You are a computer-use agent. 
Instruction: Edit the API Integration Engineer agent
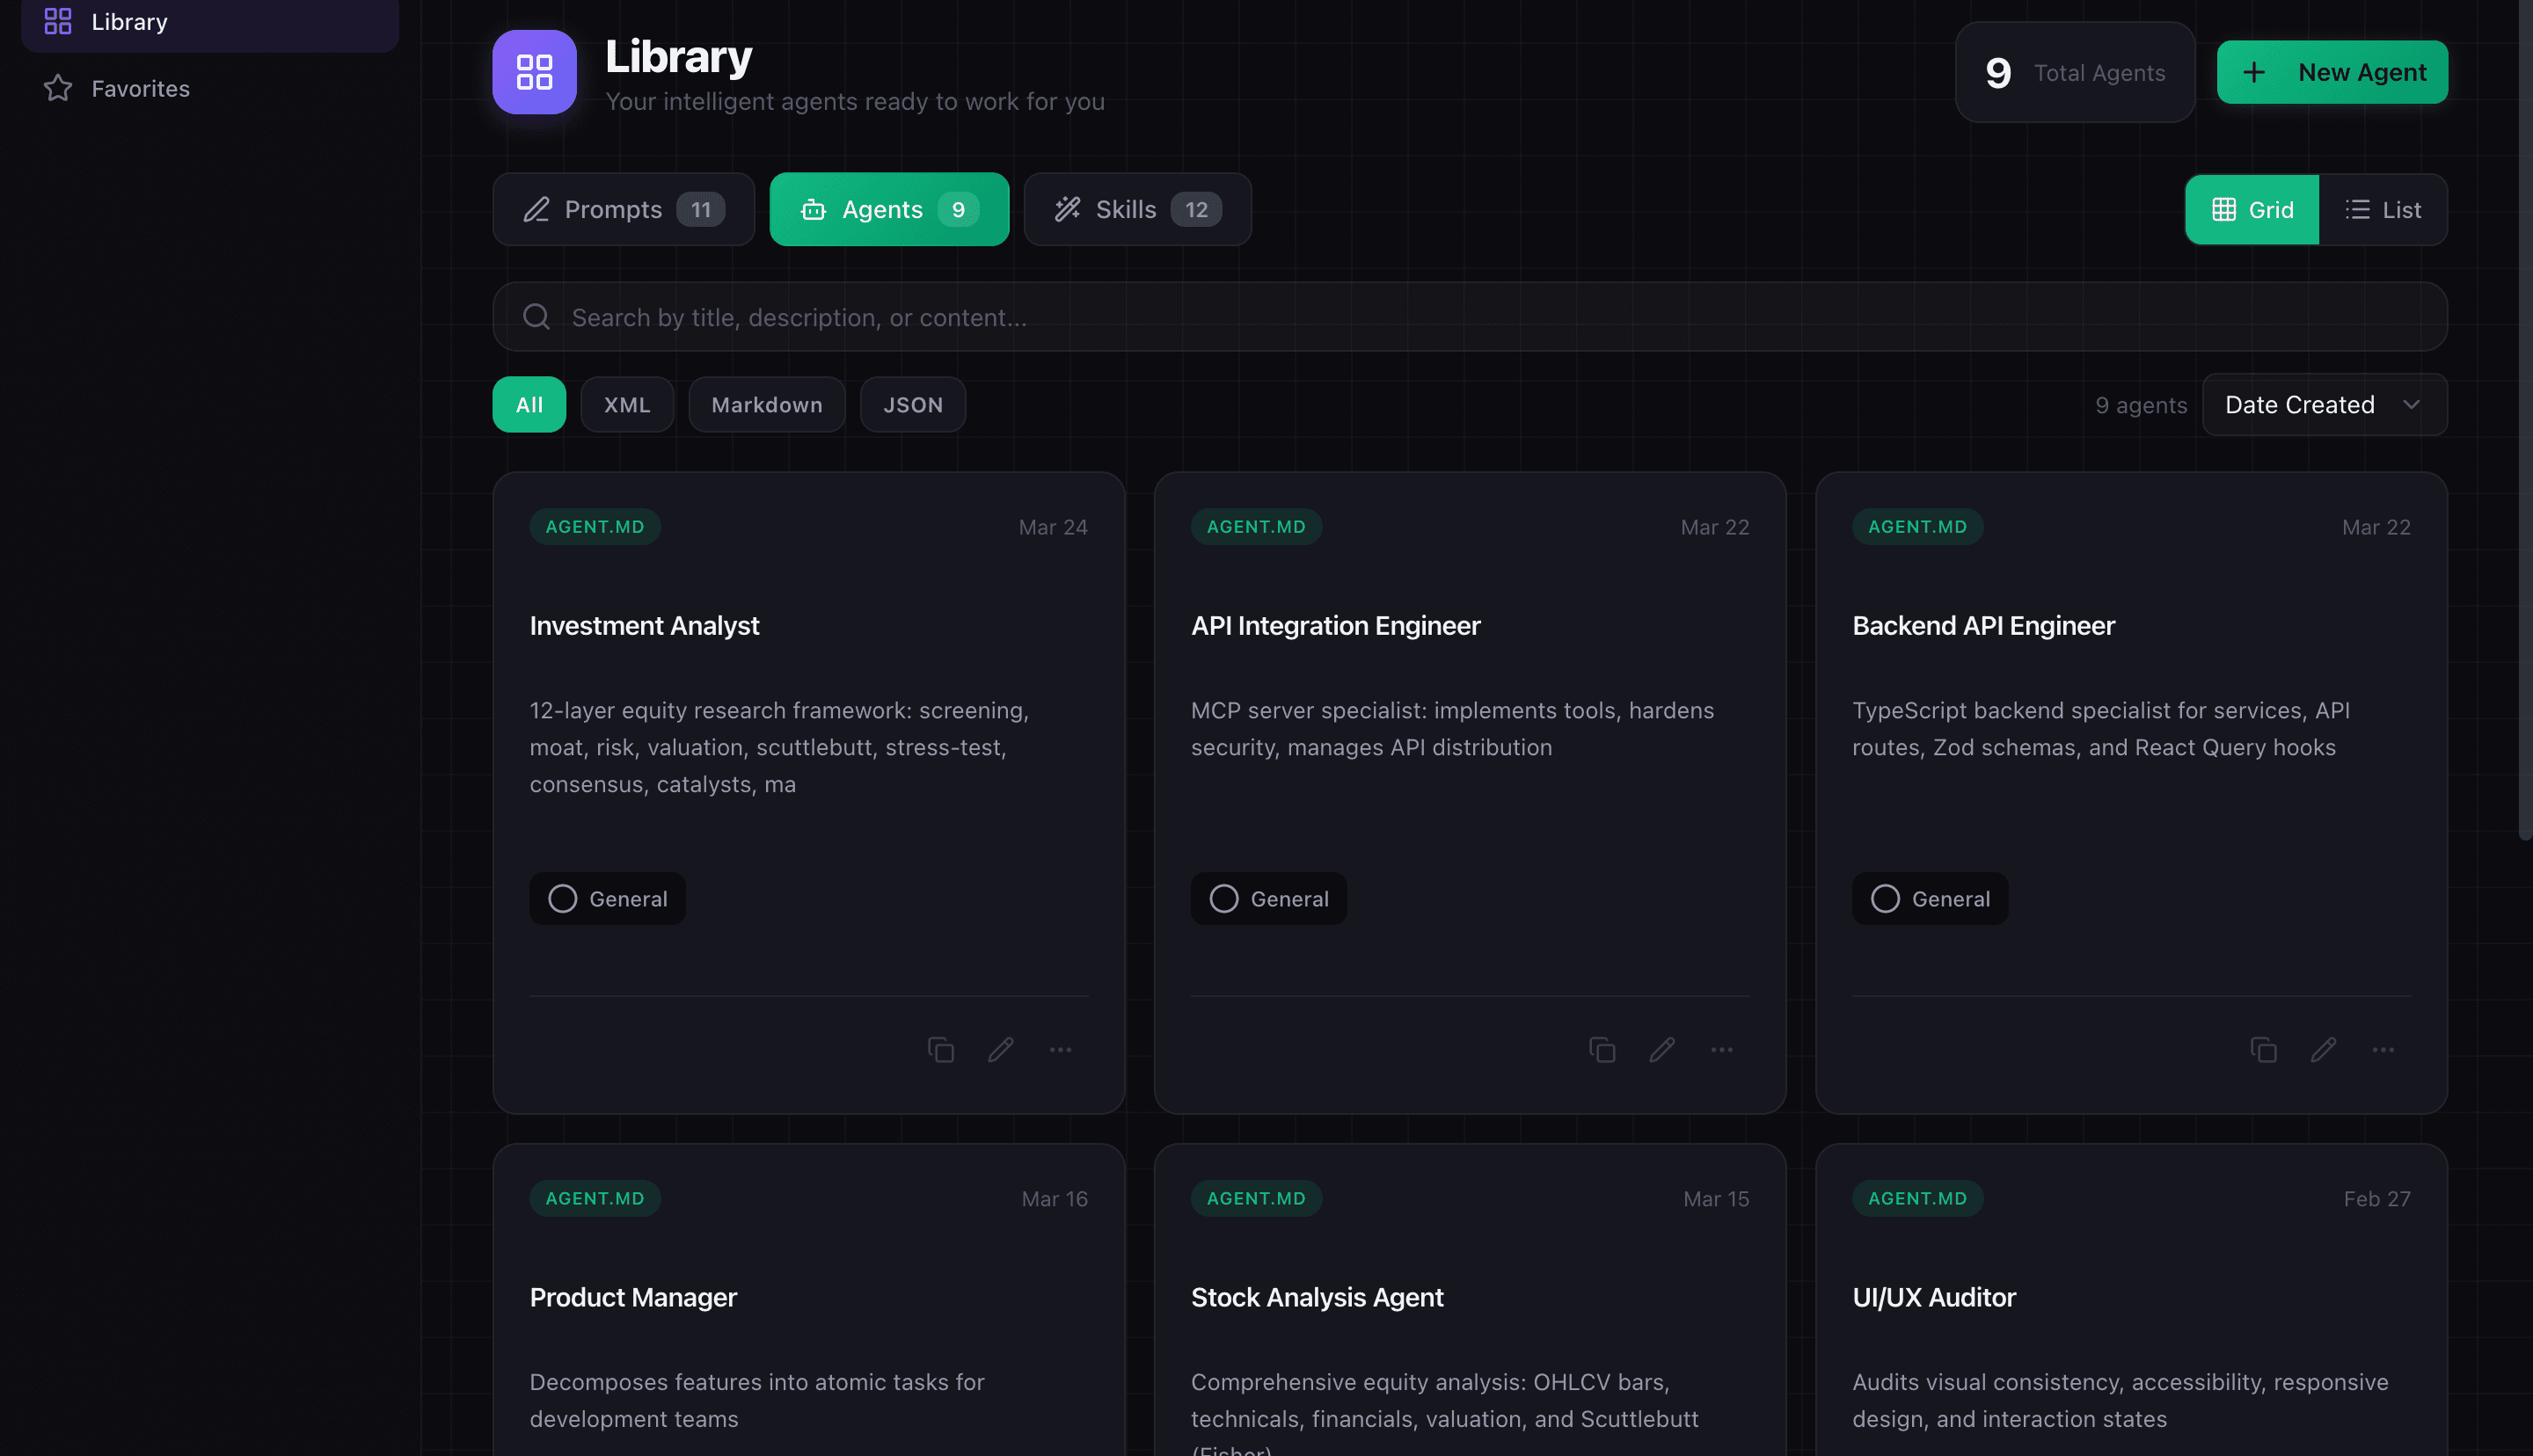click(1662, 1050)
